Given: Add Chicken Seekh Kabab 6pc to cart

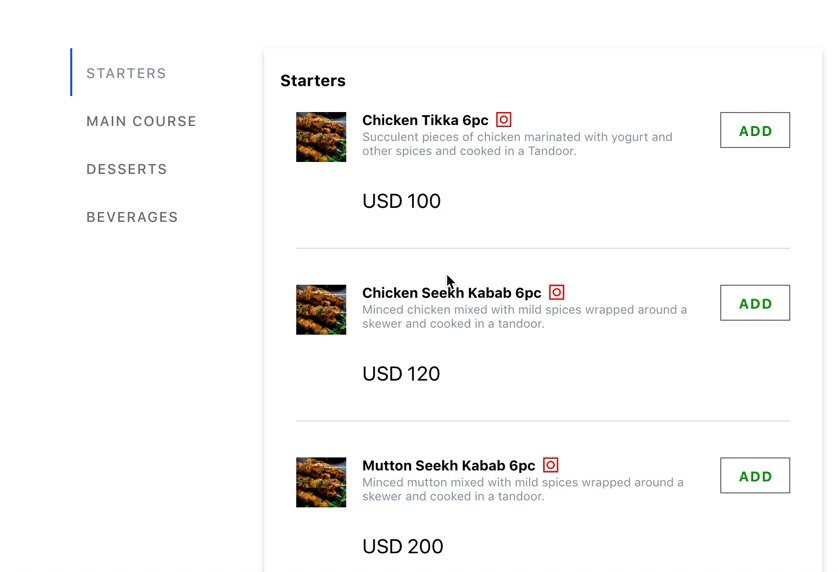Looking at the screenshot, I should click(755, 303).
